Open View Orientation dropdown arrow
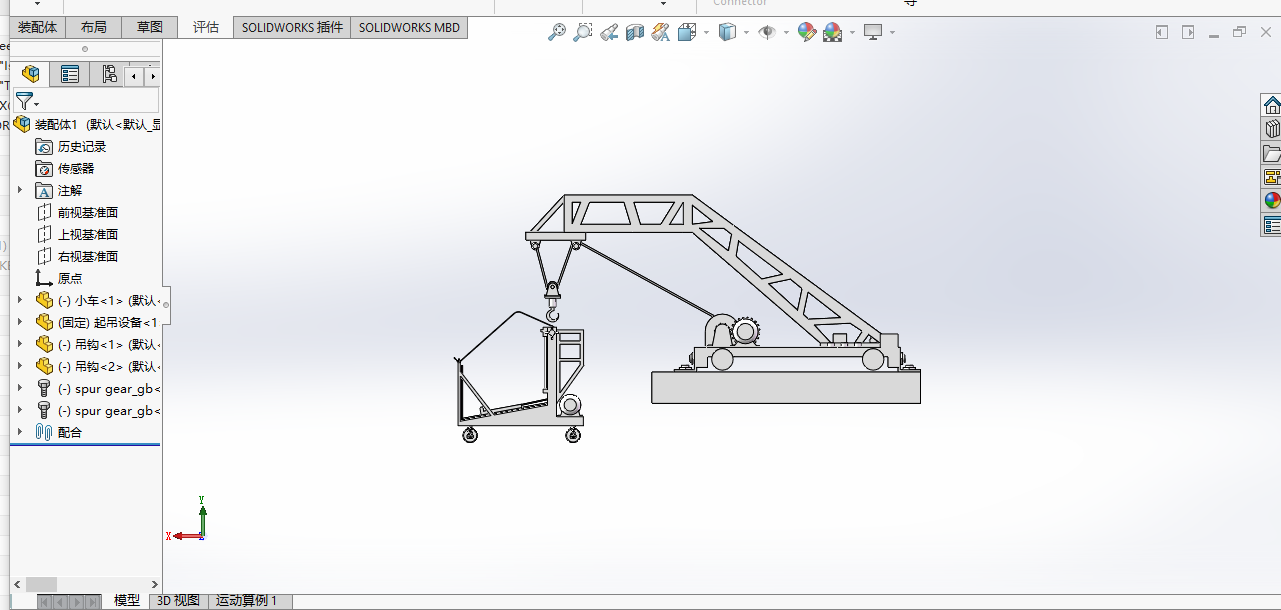 (x=706, y=32)
